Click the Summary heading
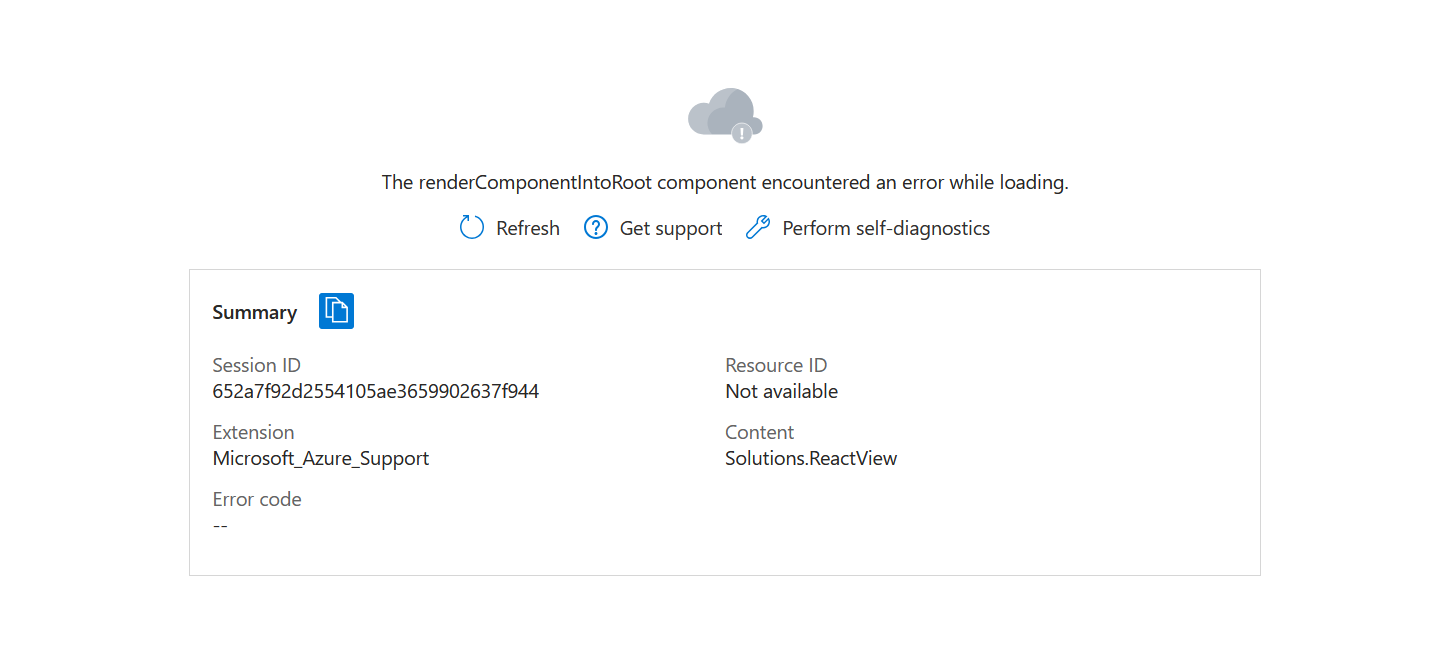 click(255, 312)
